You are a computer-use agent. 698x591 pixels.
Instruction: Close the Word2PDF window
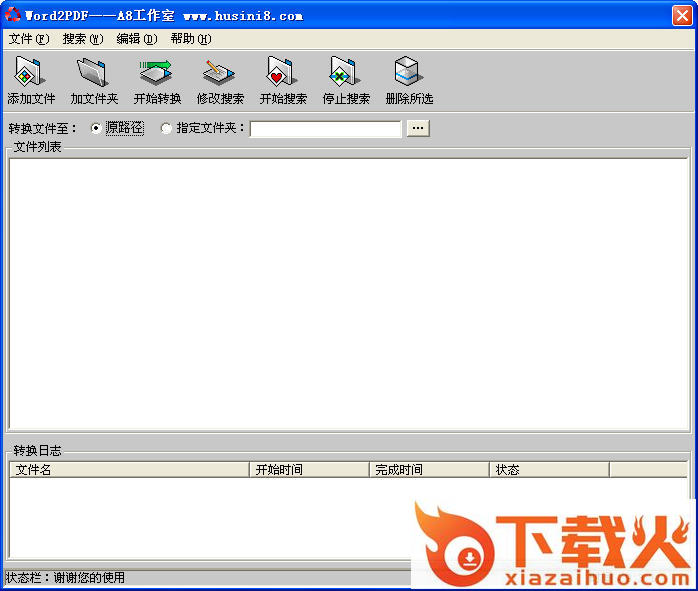point(682,16)
